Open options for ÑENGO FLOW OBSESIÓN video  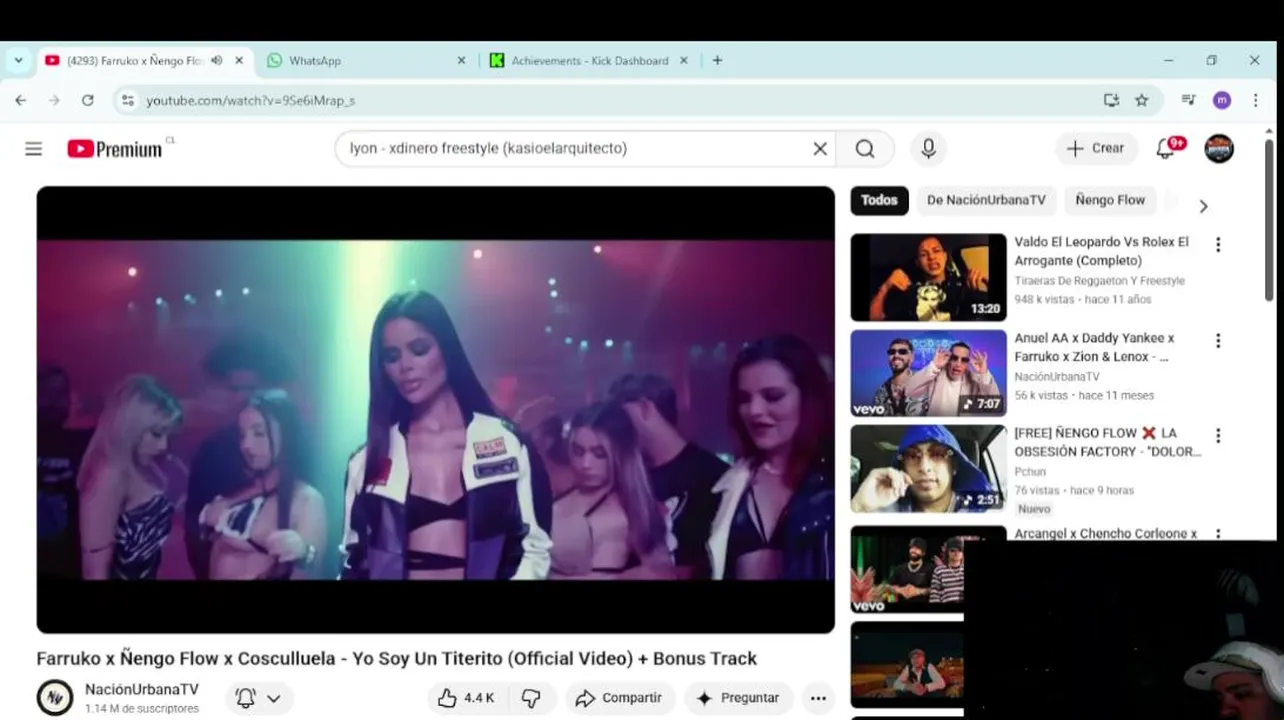[x=1218, y=435]
